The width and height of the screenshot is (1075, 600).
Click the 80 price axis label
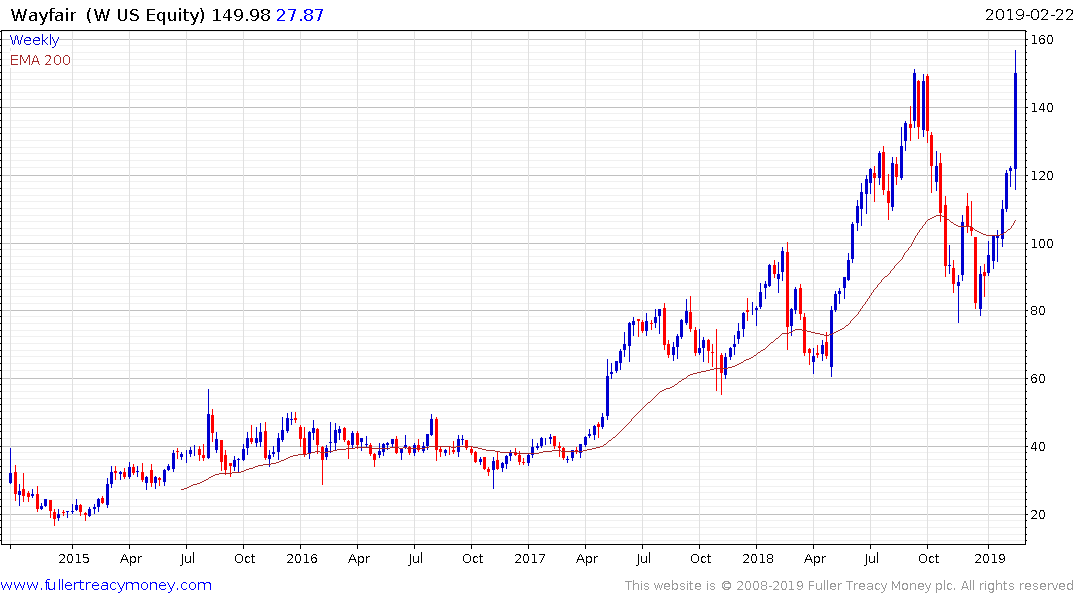[1038, 311]
